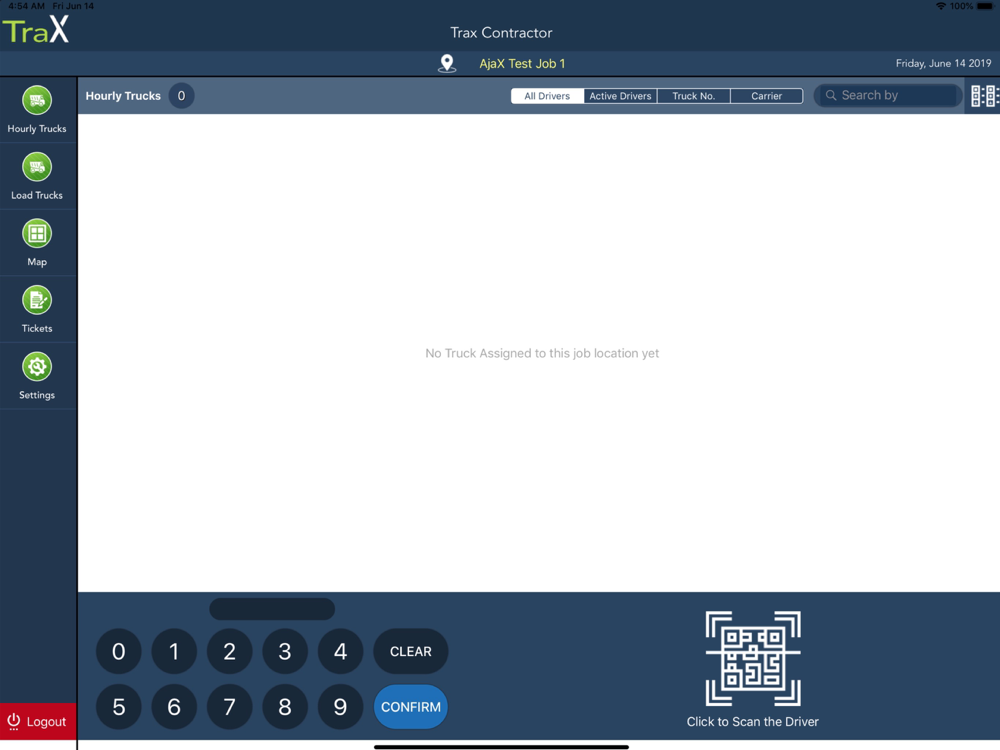Tap the location pin icon beside job name
The width and height of the screenshot is (1000, 750).
pos(447,63)
